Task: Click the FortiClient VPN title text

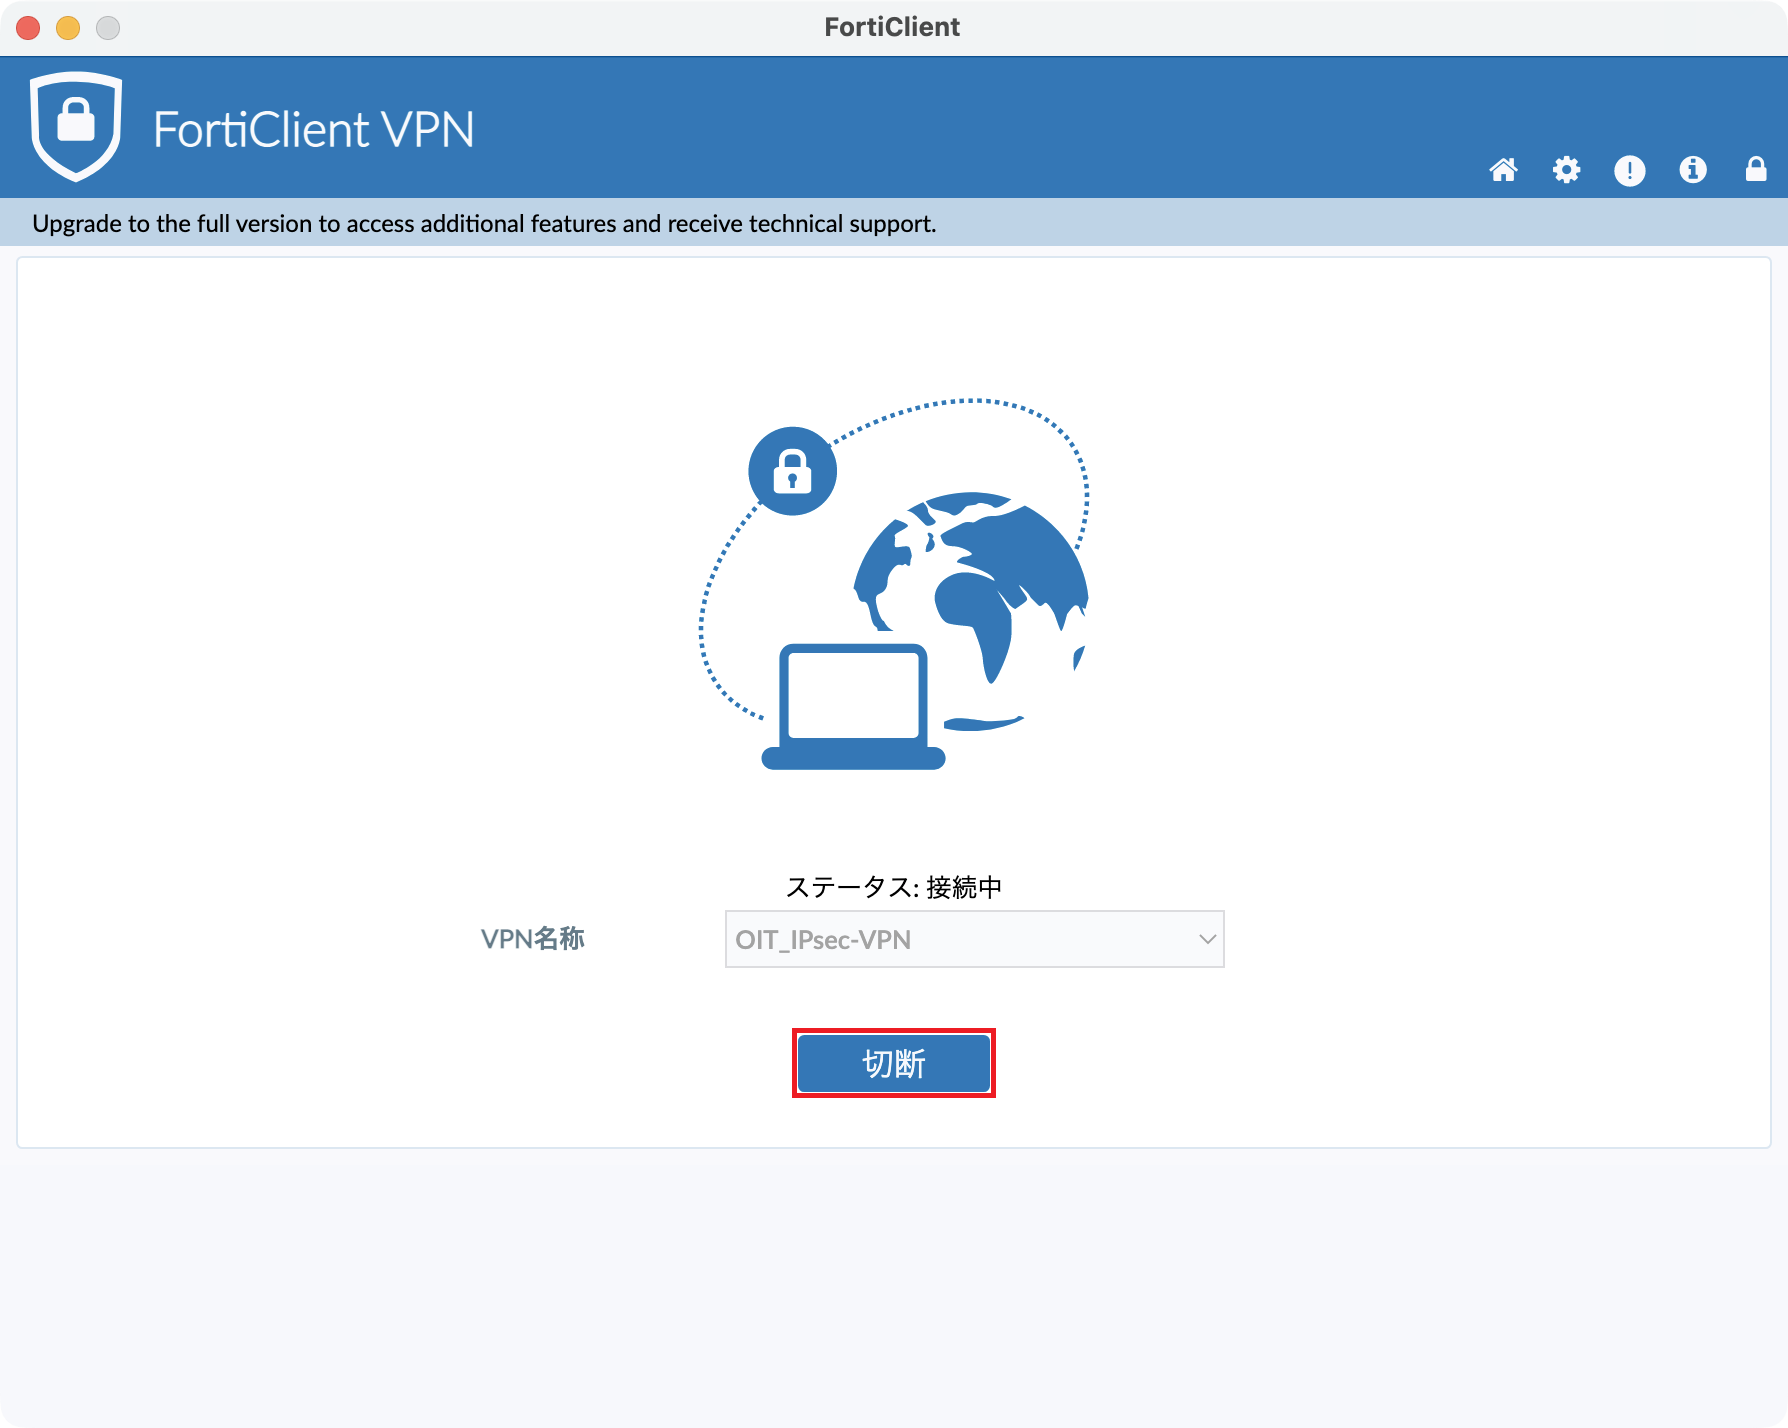Action: (314, 130)
